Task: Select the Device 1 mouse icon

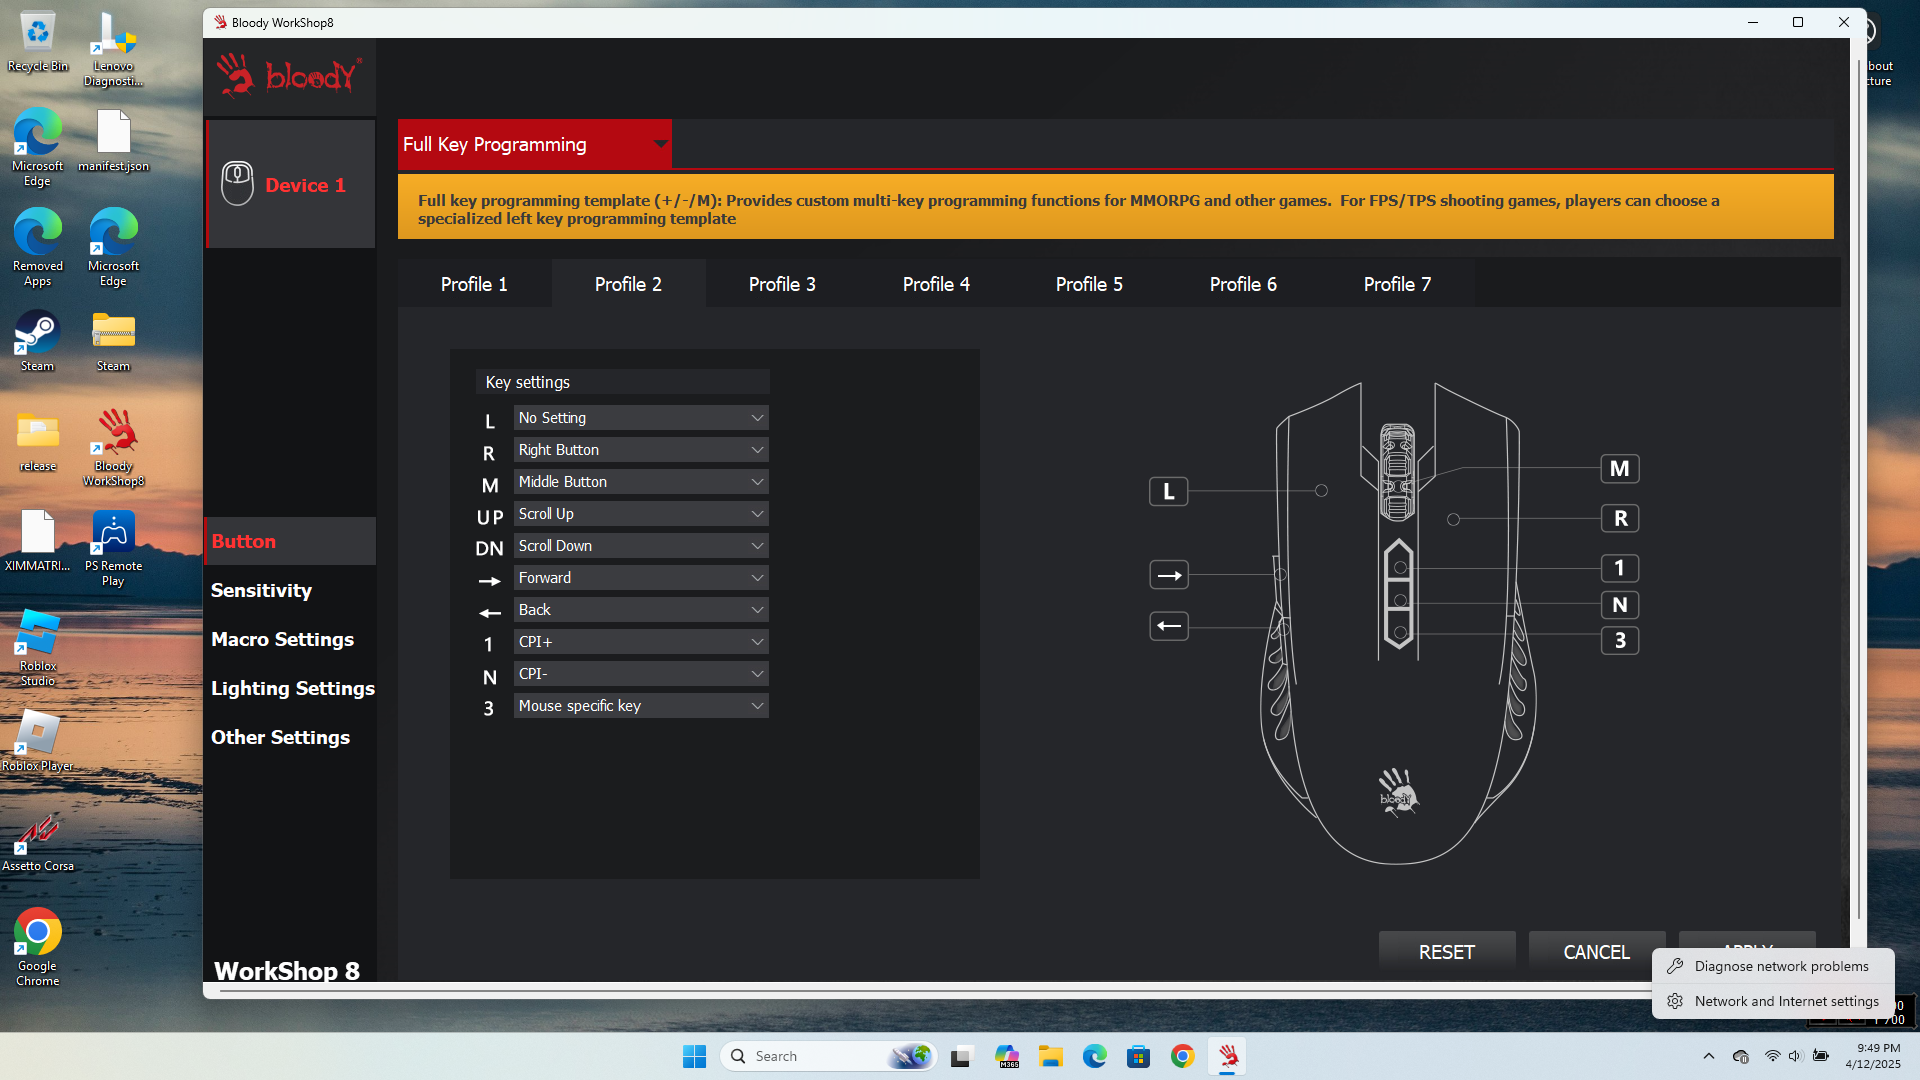Action: pos(237,184)
